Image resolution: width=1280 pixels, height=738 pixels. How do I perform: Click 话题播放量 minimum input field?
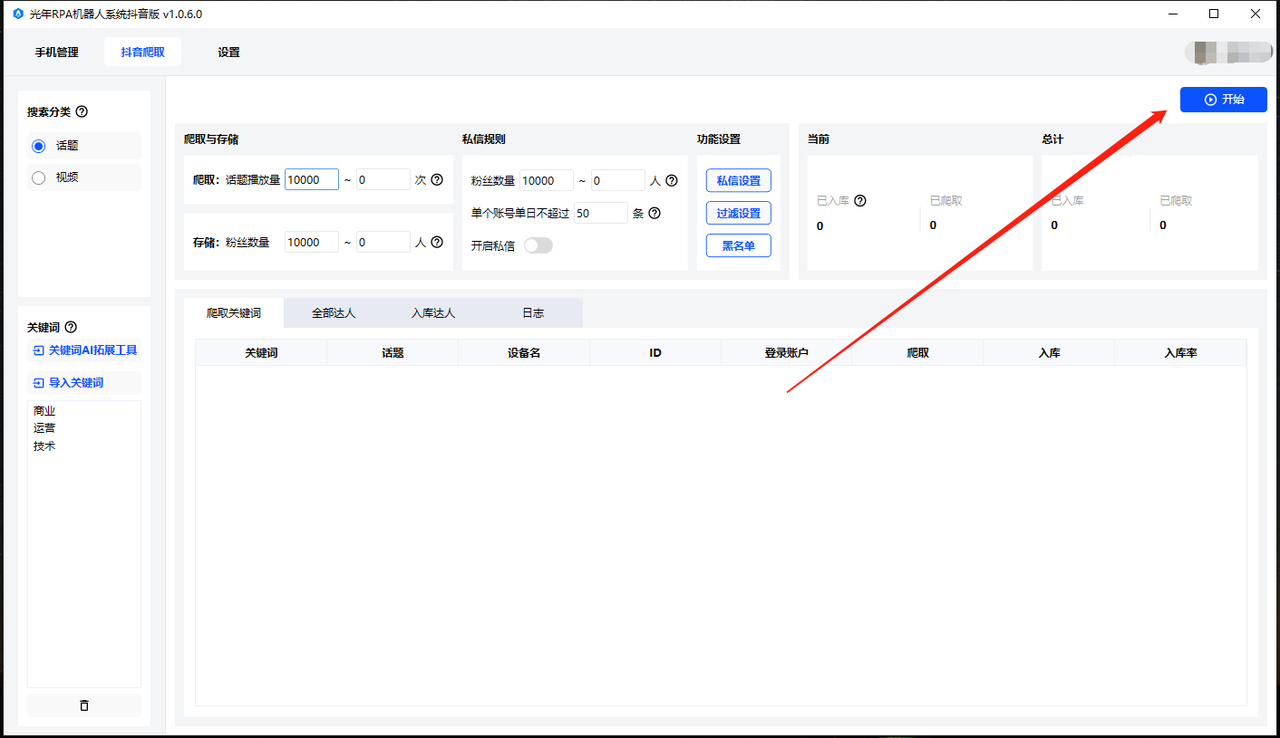coord(311,180)
